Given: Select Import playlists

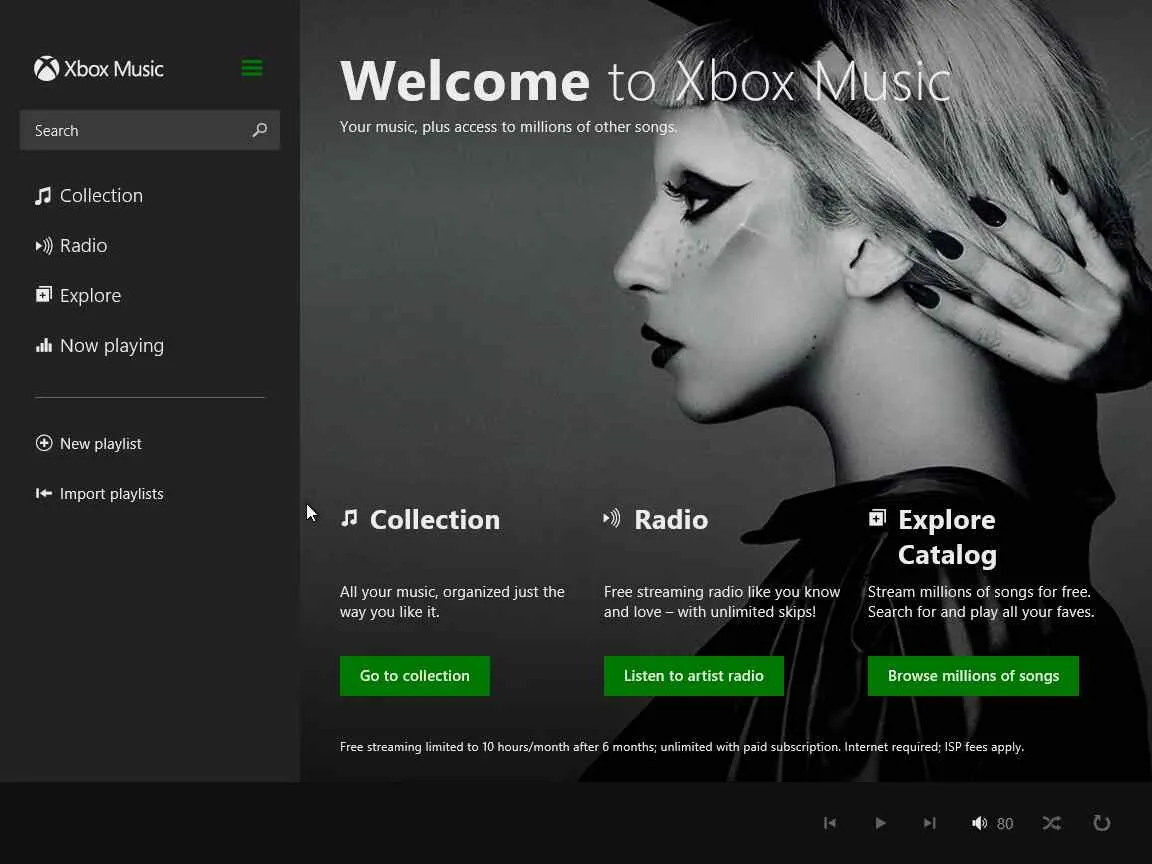Looking at the screenshot, I should (112, 494).
